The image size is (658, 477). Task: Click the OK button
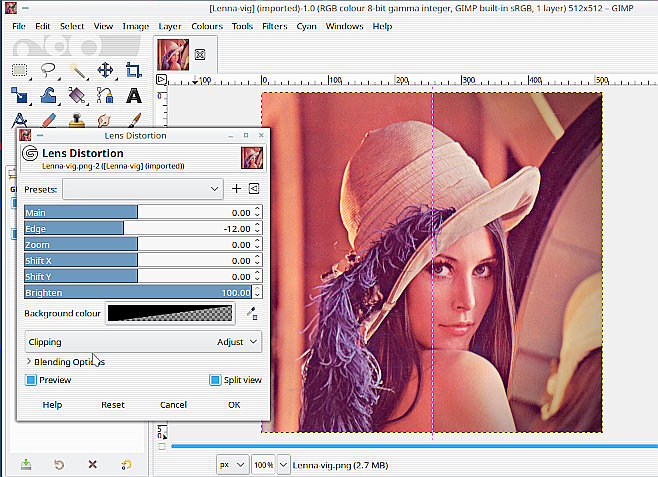click(234, 405)
